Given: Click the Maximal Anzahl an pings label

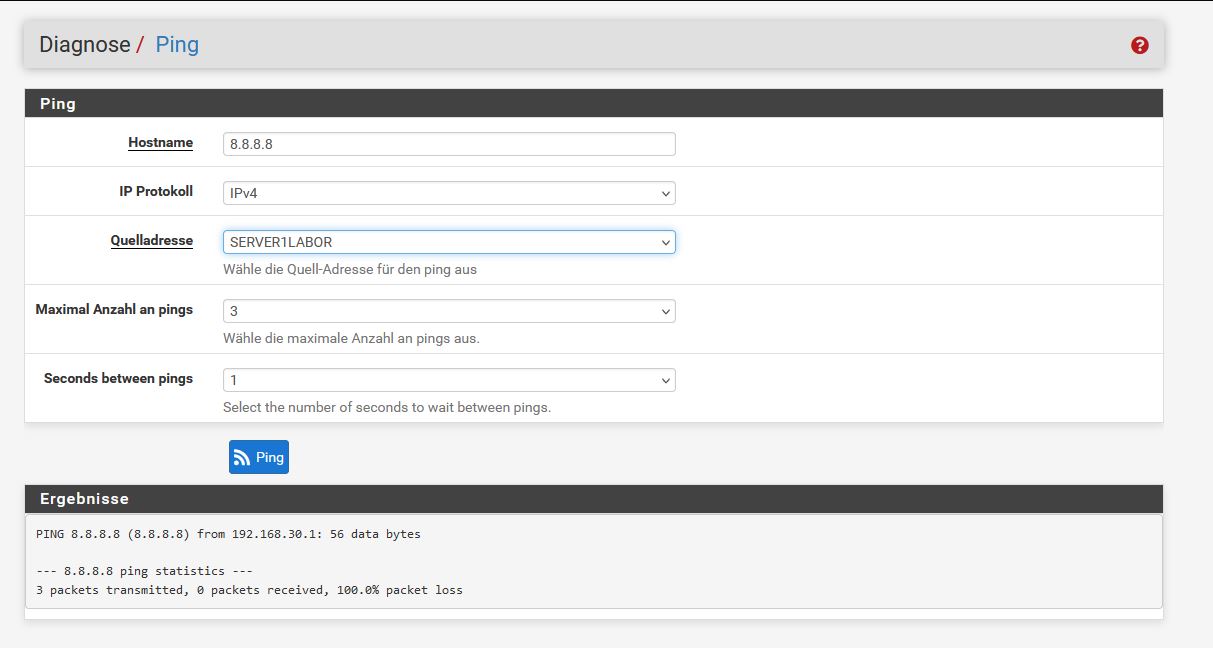Looking at the screenshot, I should coord(114,309).
